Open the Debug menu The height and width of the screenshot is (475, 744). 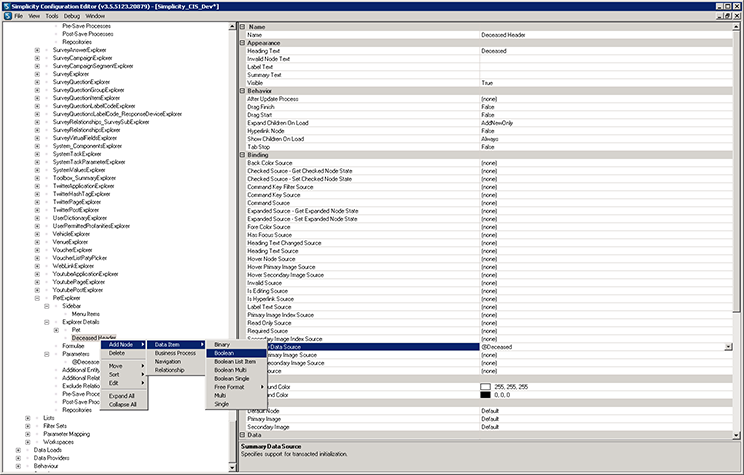tap(72, 16)
